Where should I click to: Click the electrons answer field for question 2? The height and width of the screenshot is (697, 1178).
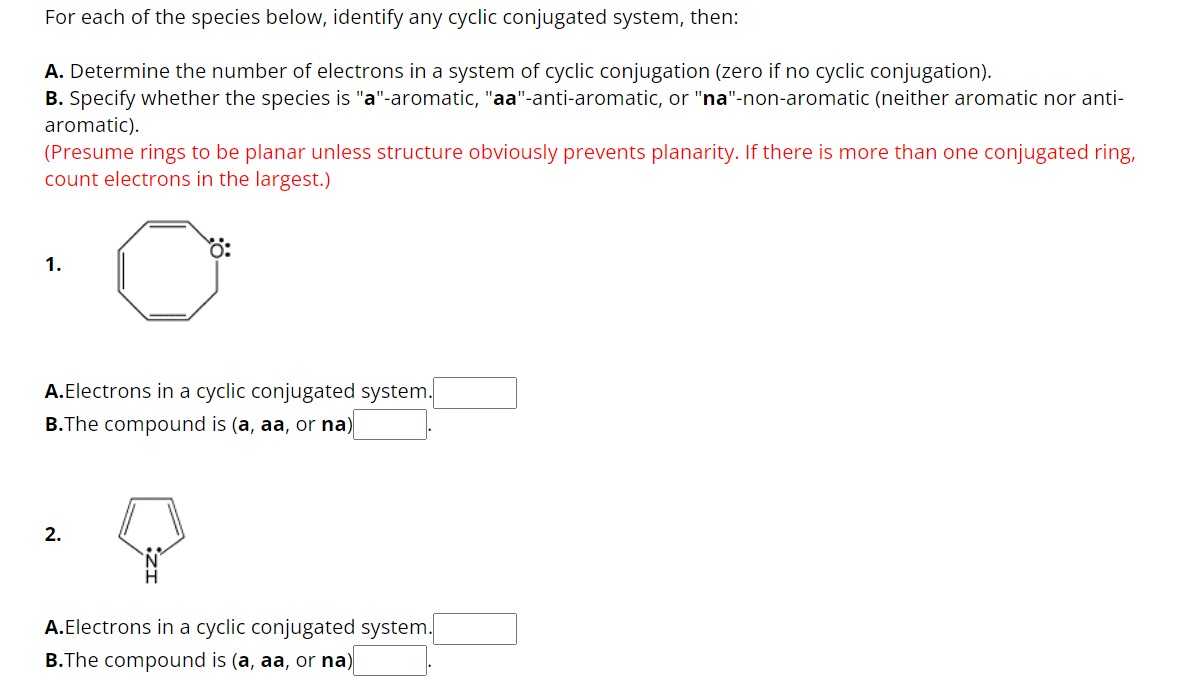475,628
